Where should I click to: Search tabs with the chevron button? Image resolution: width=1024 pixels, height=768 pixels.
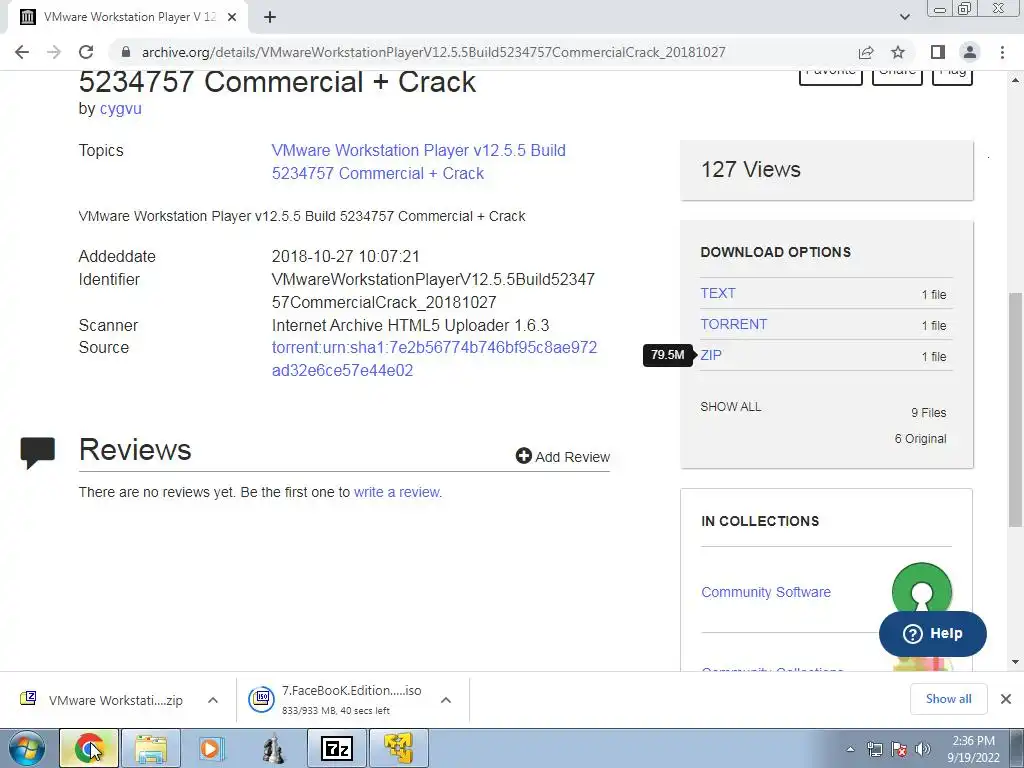pyautogui.click(x=904, y=17)
